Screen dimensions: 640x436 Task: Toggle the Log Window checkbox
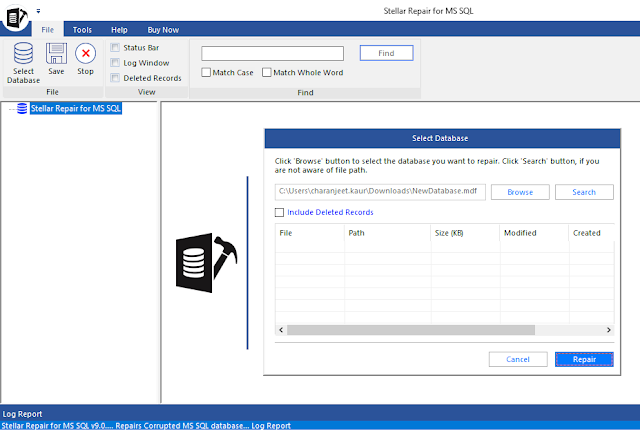tap(116, 63)
